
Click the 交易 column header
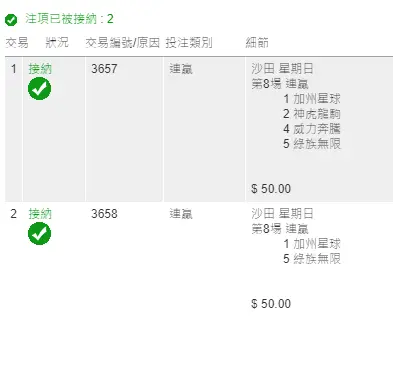[x=17, y=43]
